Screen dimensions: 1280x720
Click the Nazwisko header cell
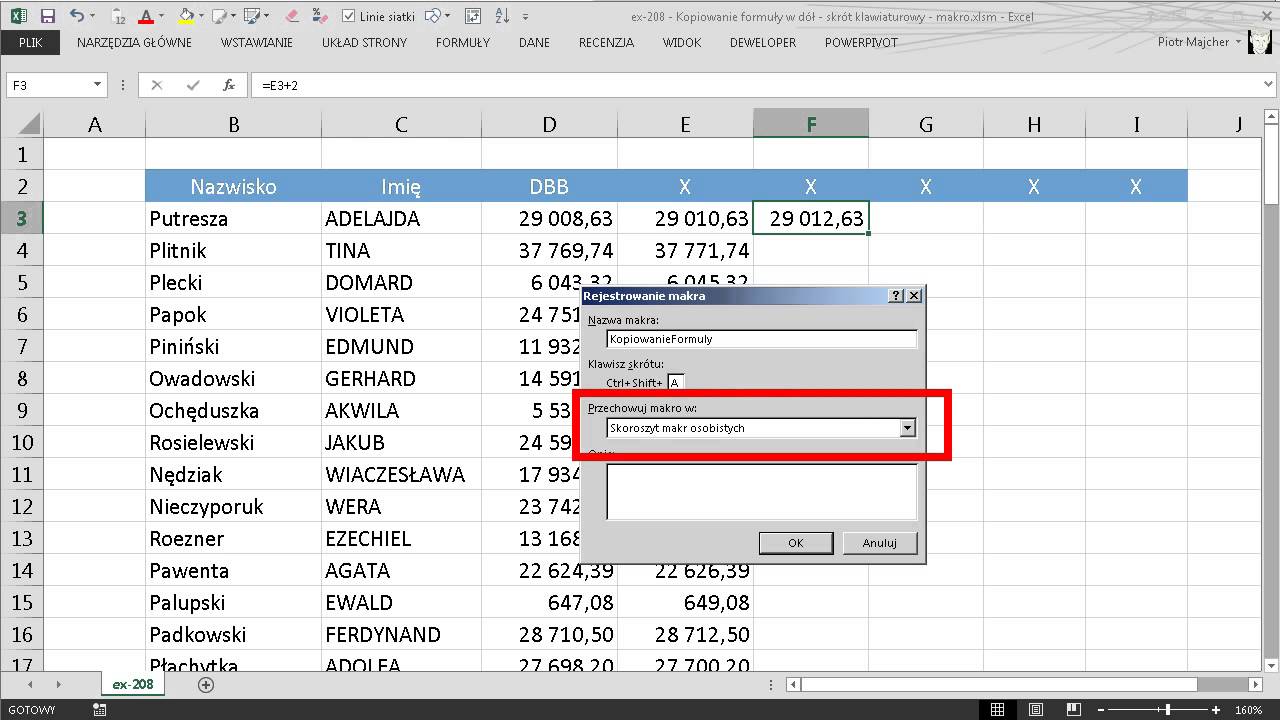233,186
